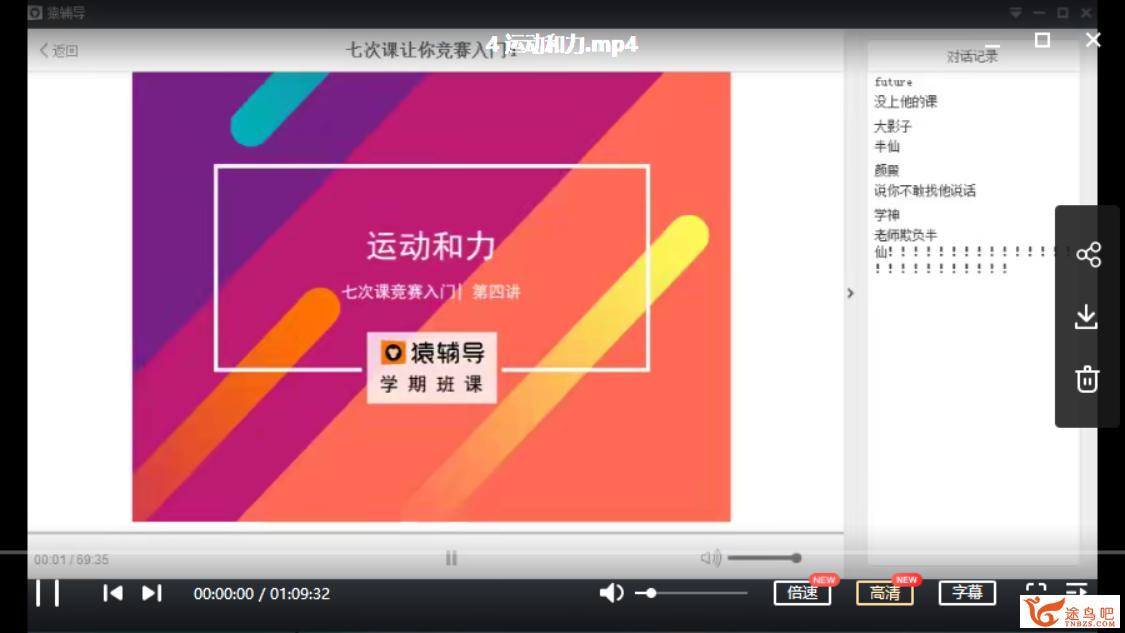Close the overlay player with the X button
Image resolution: width=1125 pixels, height=633 pixels.
point(1093,39)
